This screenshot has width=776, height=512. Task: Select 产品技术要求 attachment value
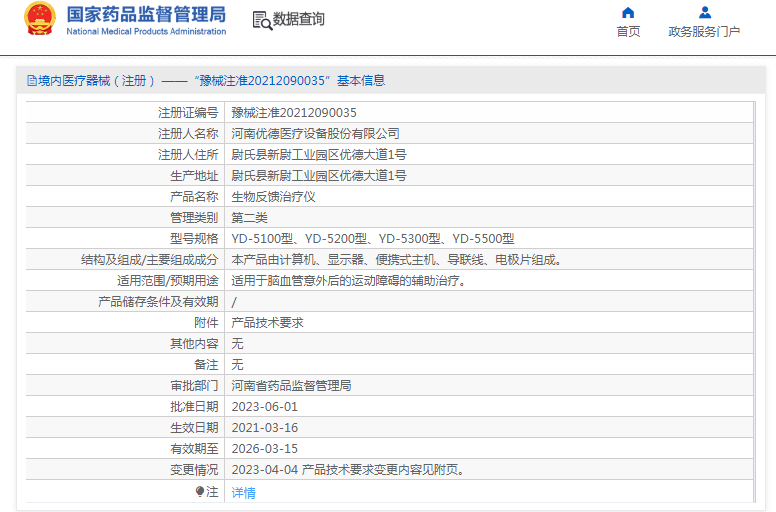[x=267, y=323]
